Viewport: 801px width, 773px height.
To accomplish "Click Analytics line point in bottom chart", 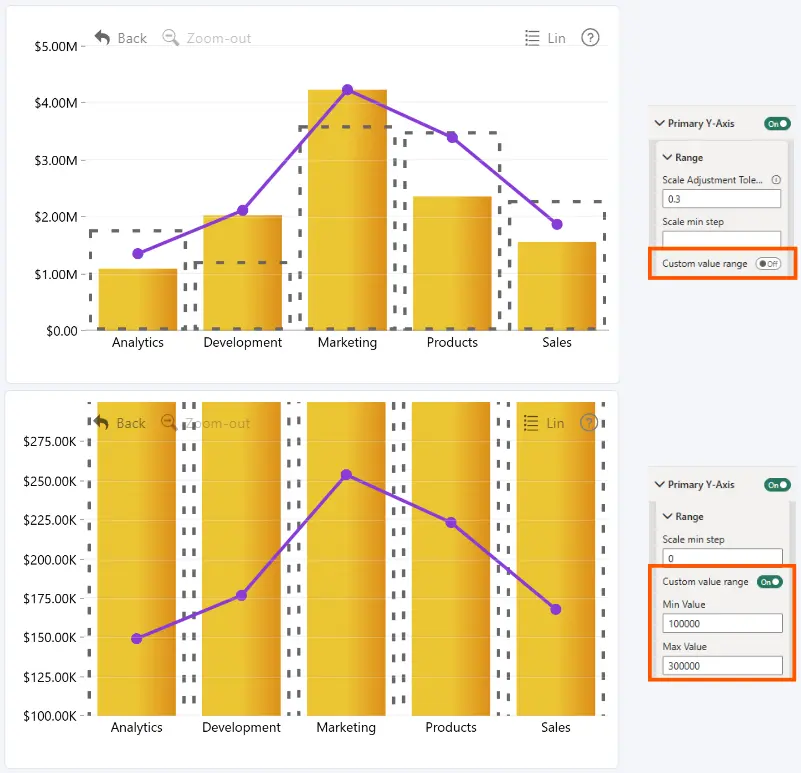I will (x=136, y=639).
